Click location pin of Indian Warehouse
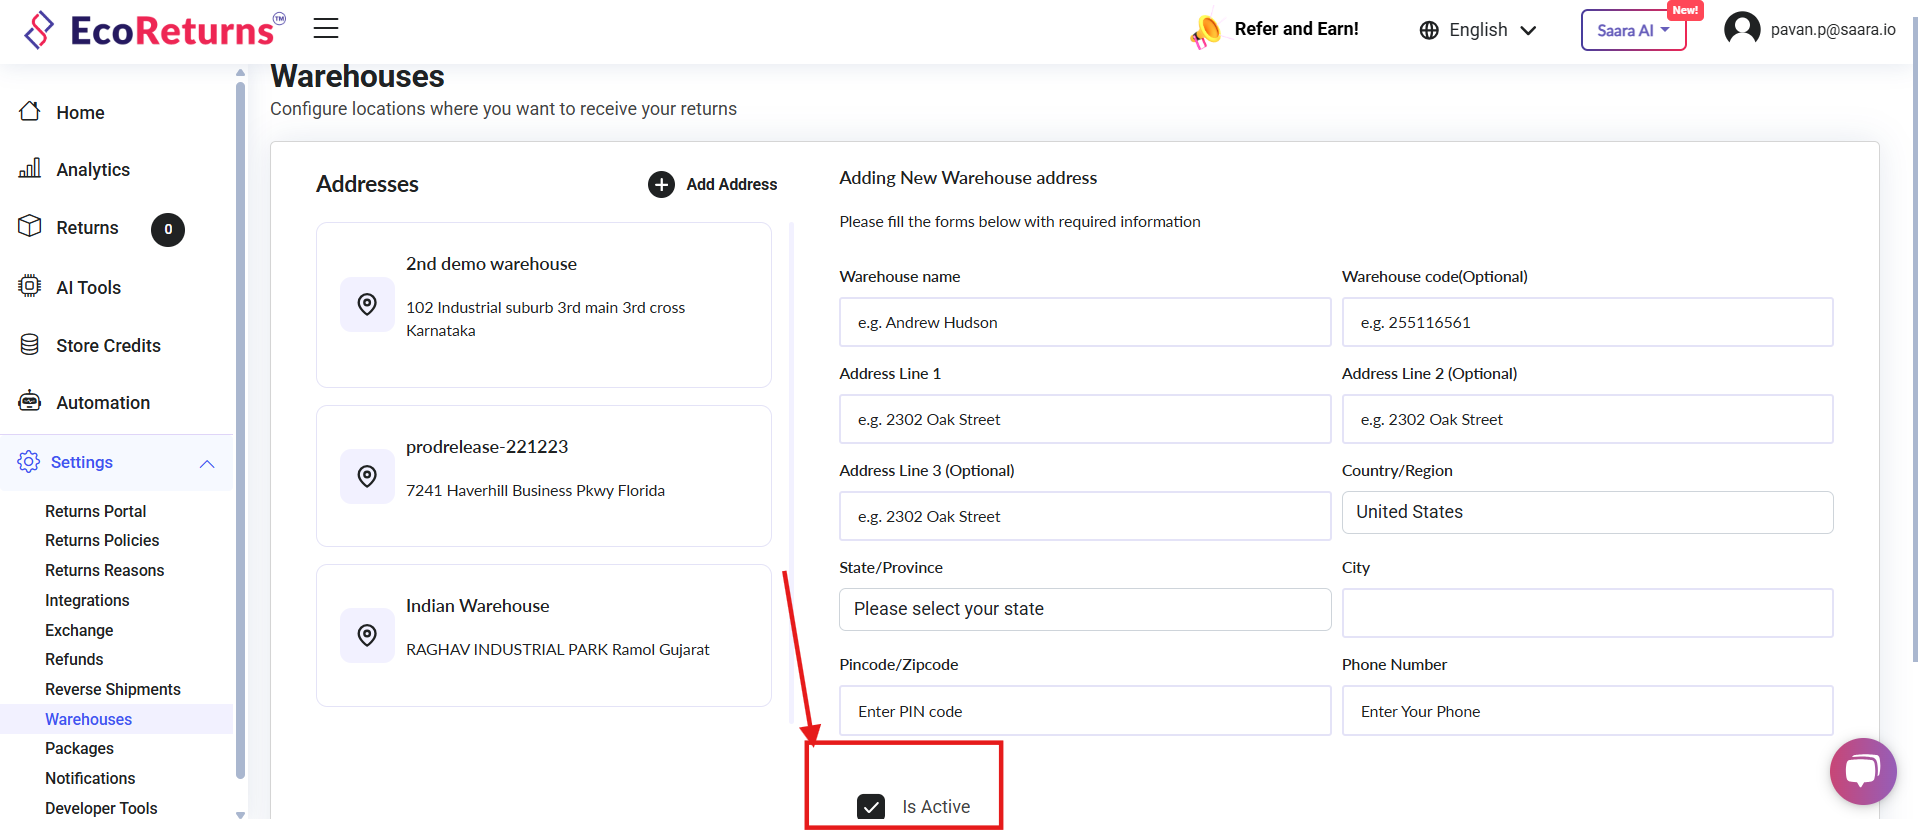 pos(367,635)
